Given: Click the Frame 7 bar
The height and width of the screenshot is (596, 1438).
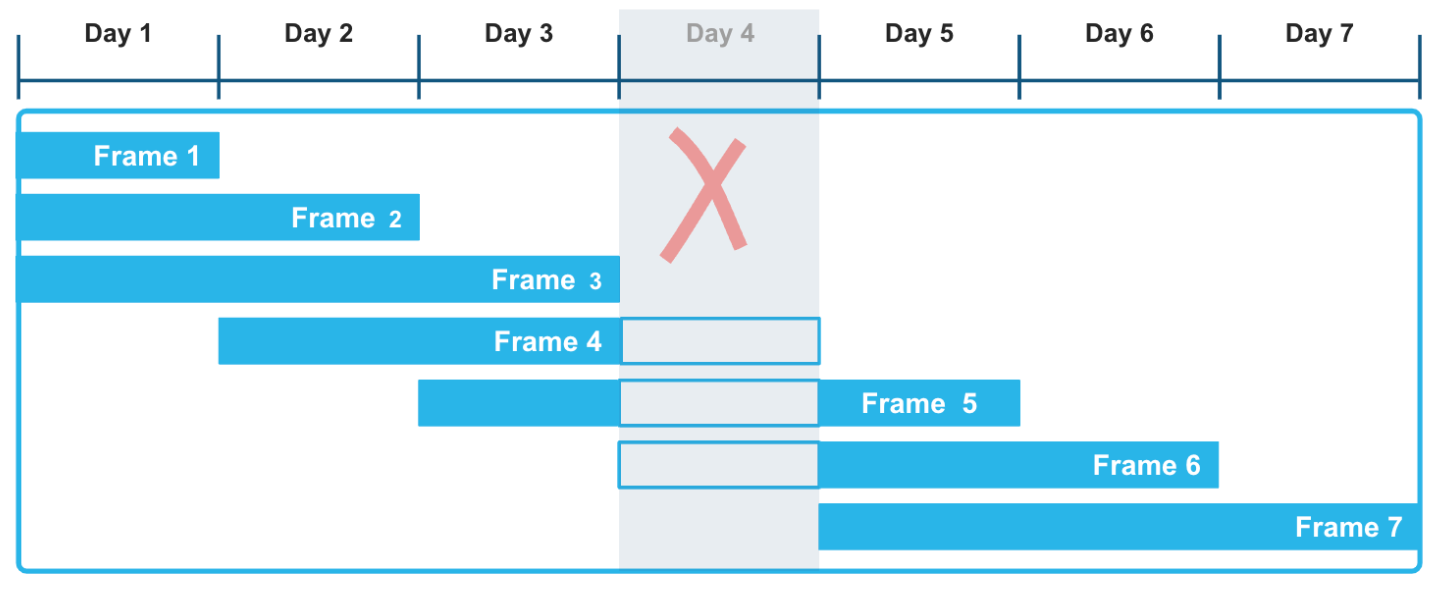Looking at the screenshot, I should (1118, 527).
